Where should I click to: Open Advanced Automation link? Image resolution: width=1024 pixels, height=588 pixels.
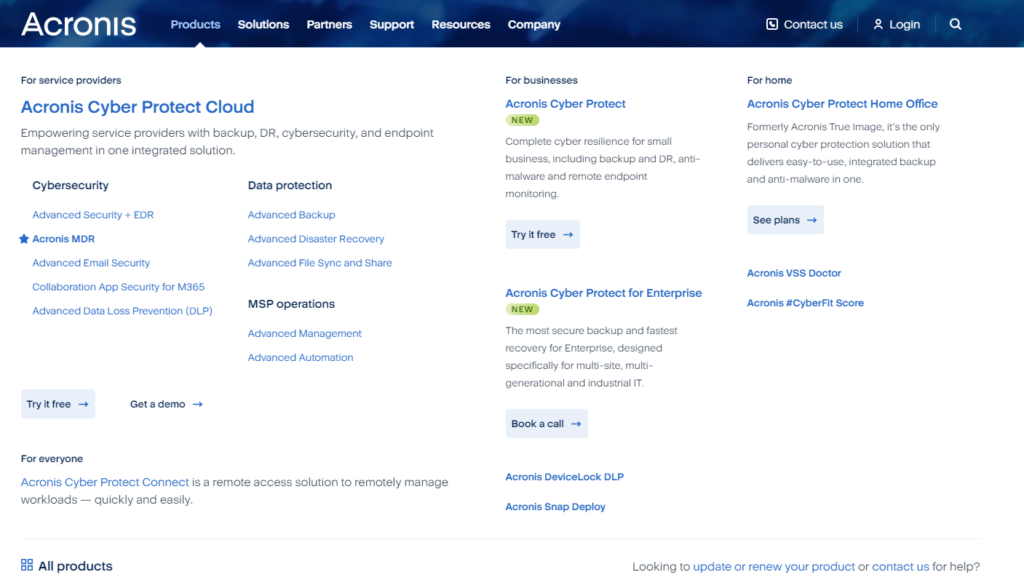point(300,357)
